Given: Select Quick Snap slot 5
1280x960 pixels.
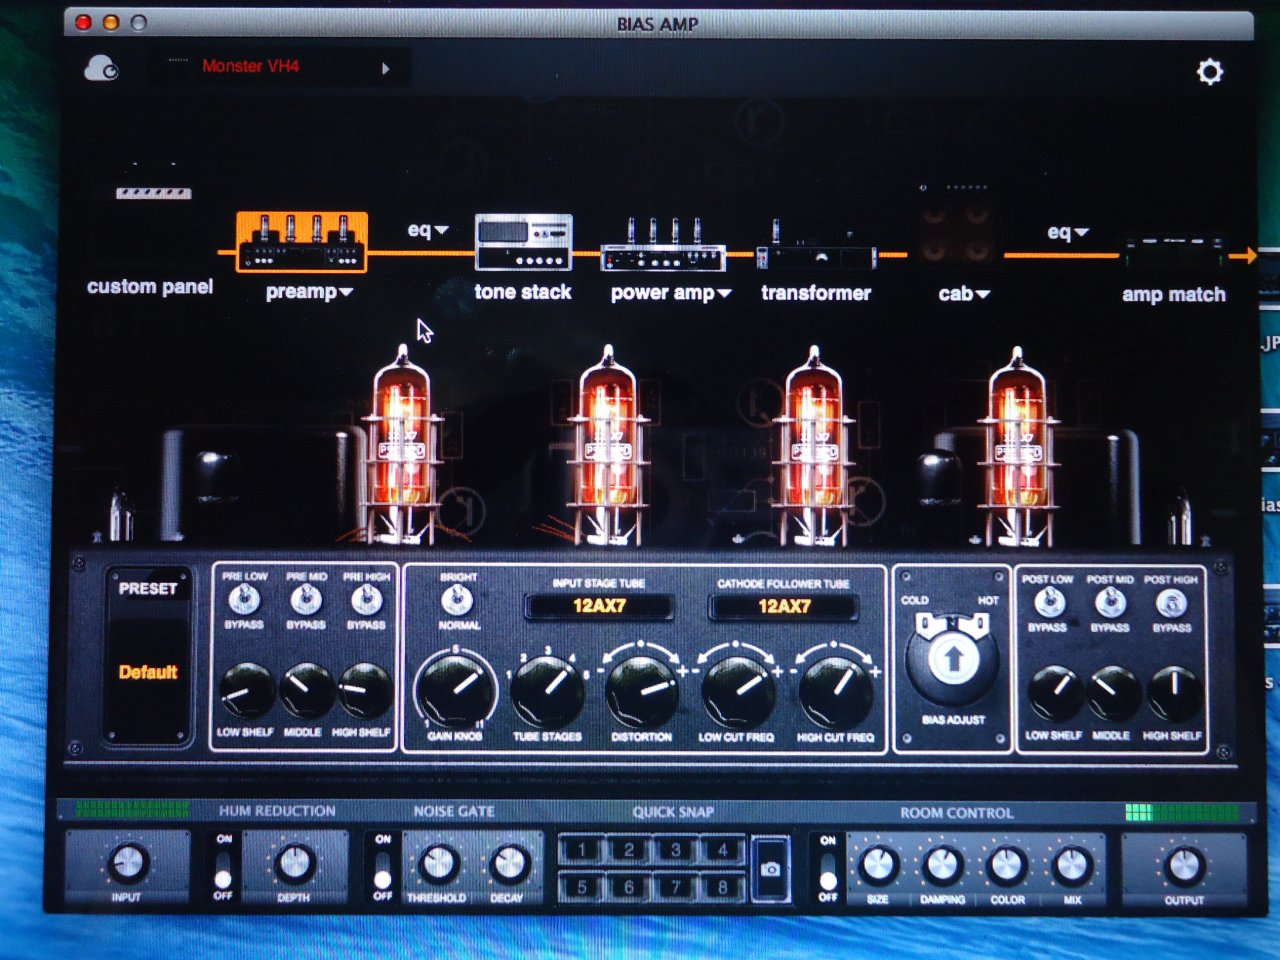Looking at the screenshot, I should coord(582,886).
